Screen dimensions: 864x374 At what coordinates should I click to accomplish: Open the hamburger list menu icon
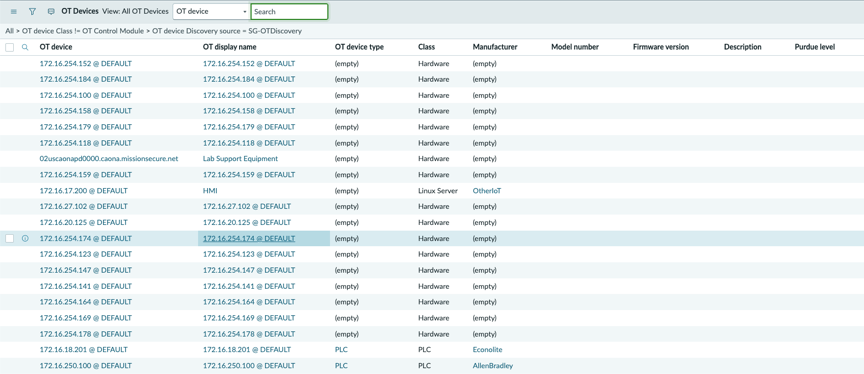[x=14, y=11]
